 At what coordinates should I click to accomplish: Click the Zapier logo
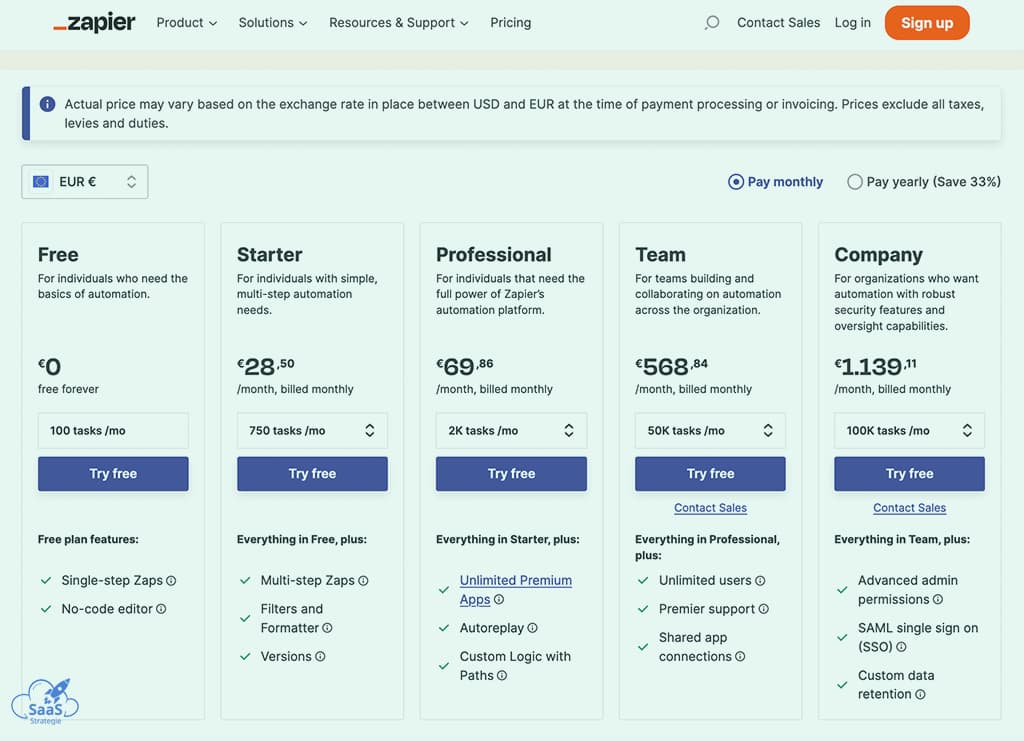94,23
